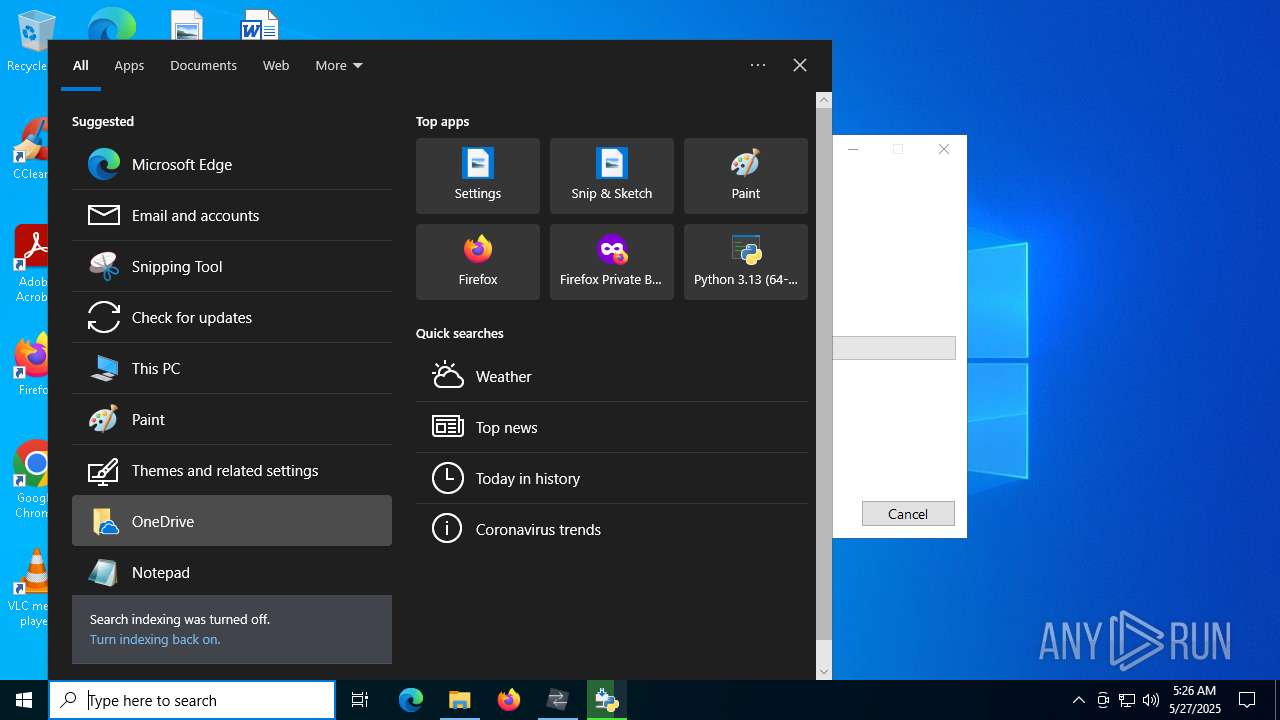Open File Explorer from taskbar
The height and width of the screenshot is (720, 1280).
click(x=460, y=700)
